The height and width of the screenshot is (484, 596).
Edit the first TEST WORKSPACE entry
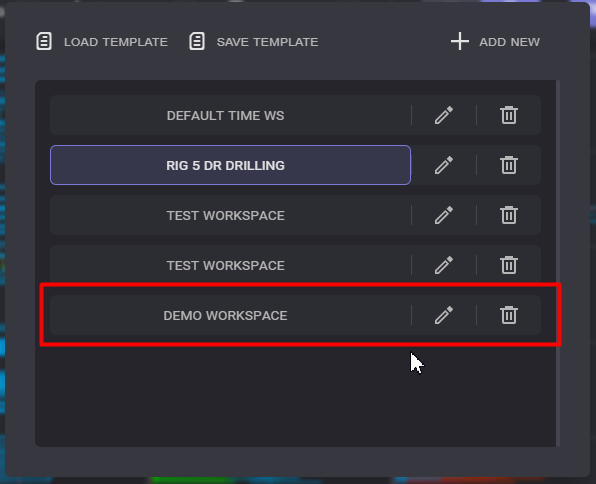444,215
